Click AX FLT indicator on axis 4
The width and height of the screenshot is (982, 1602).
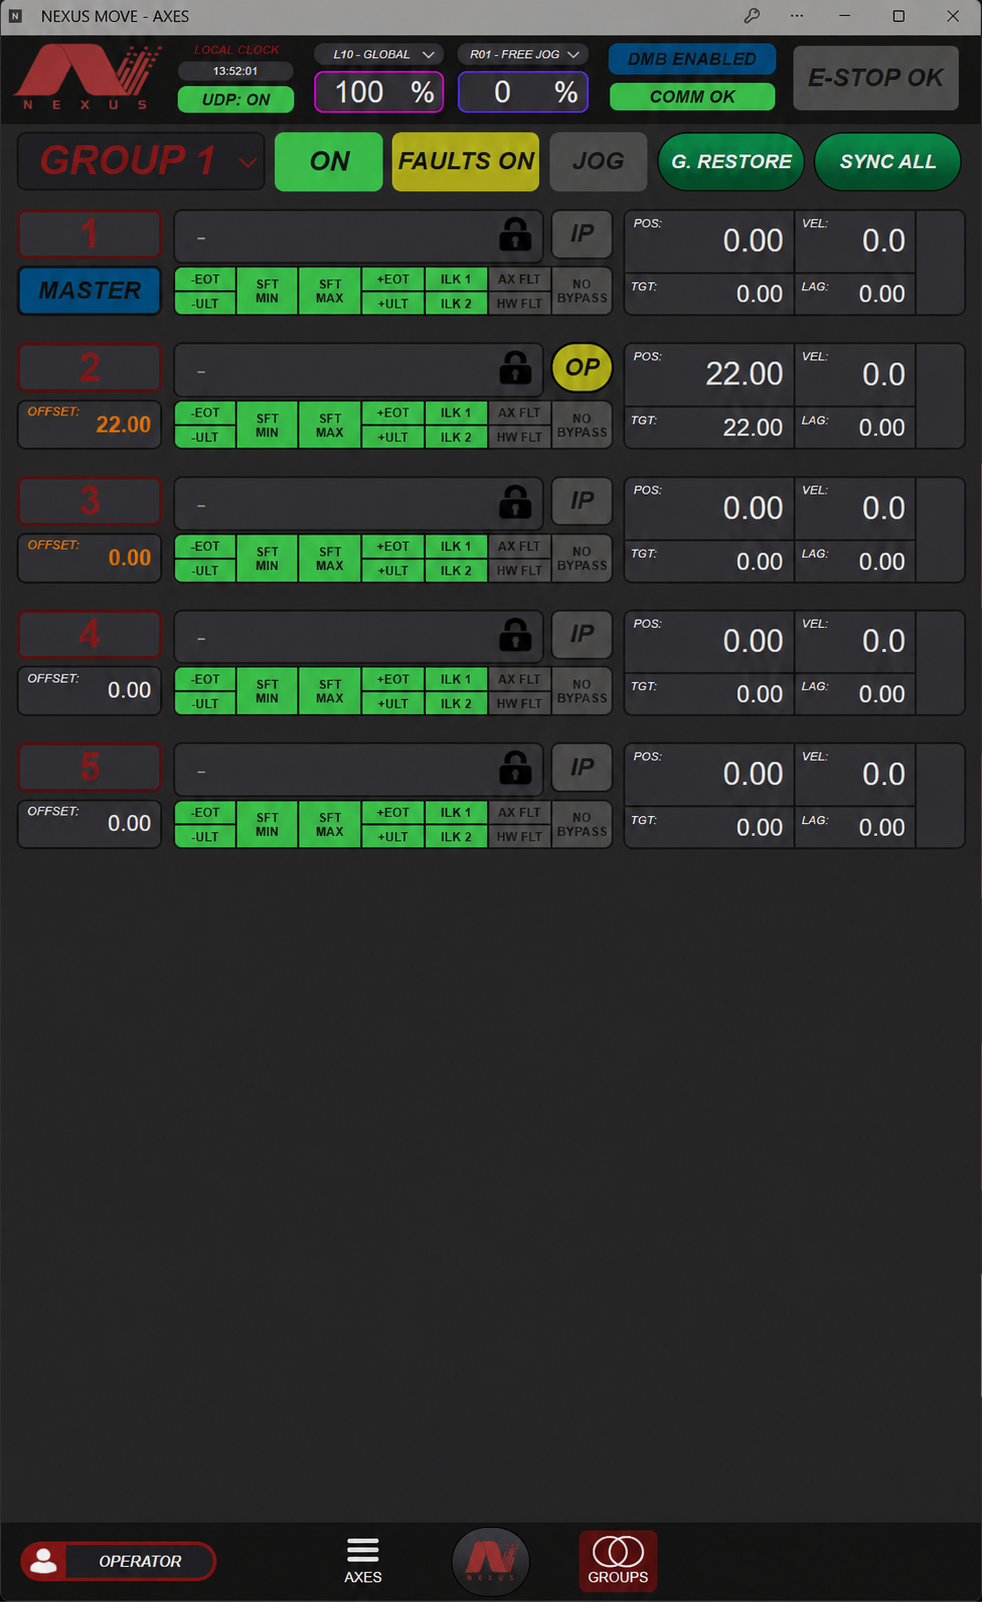(x=519, y=679)
